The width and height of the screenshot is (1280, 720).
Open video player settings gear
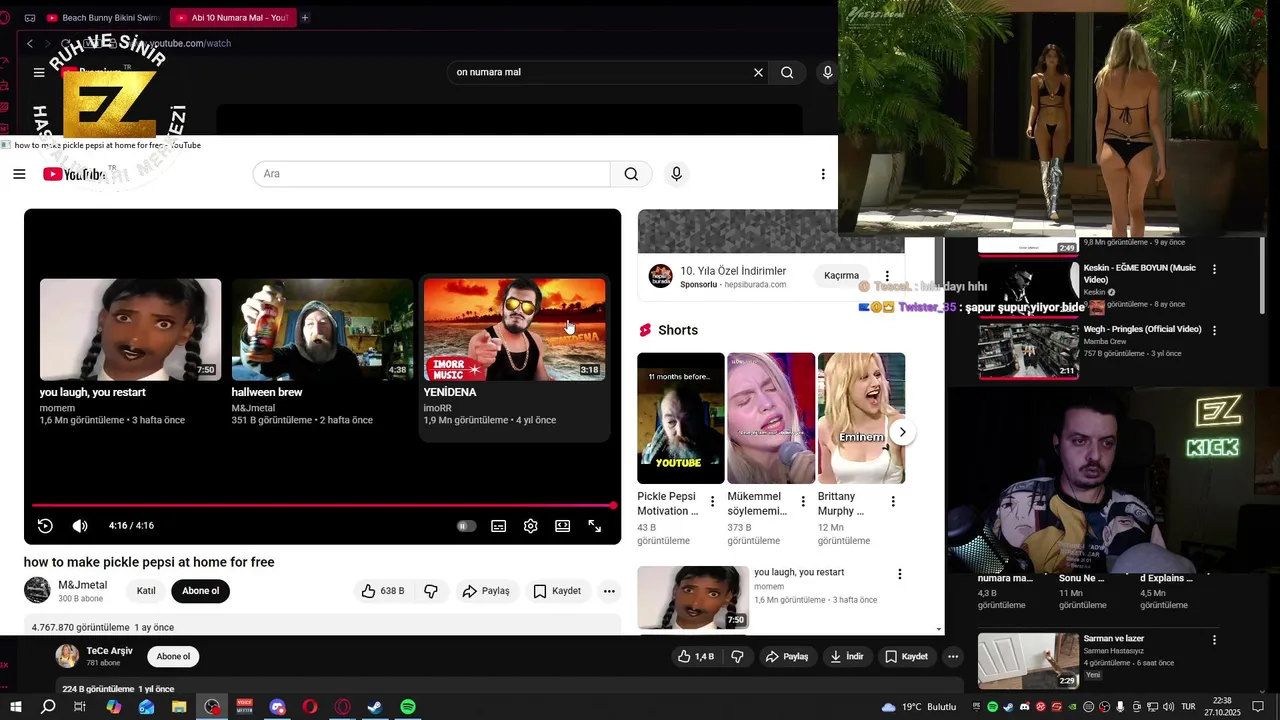pyautogui.click(x=531, y=526)
